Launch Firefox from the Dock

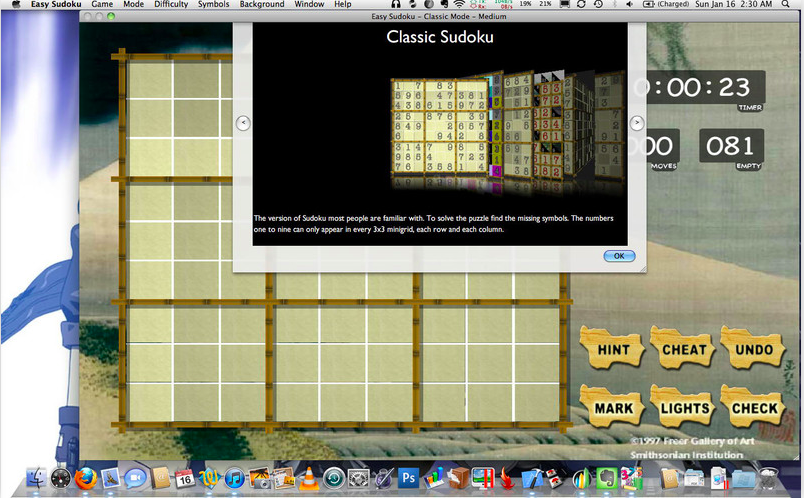click(x=86, y=478)
